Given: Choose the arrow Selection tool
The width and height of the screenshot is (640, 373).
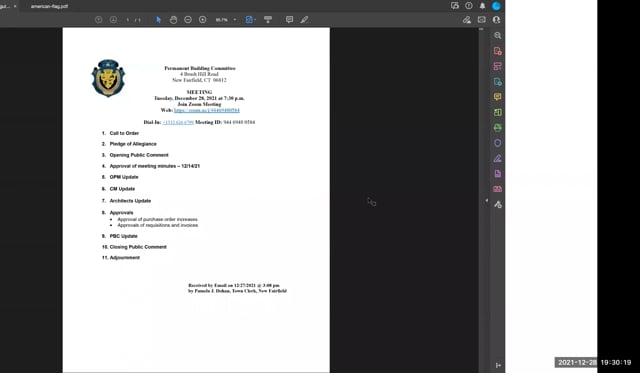Looking at the screenshot, I should click(158, 20).
